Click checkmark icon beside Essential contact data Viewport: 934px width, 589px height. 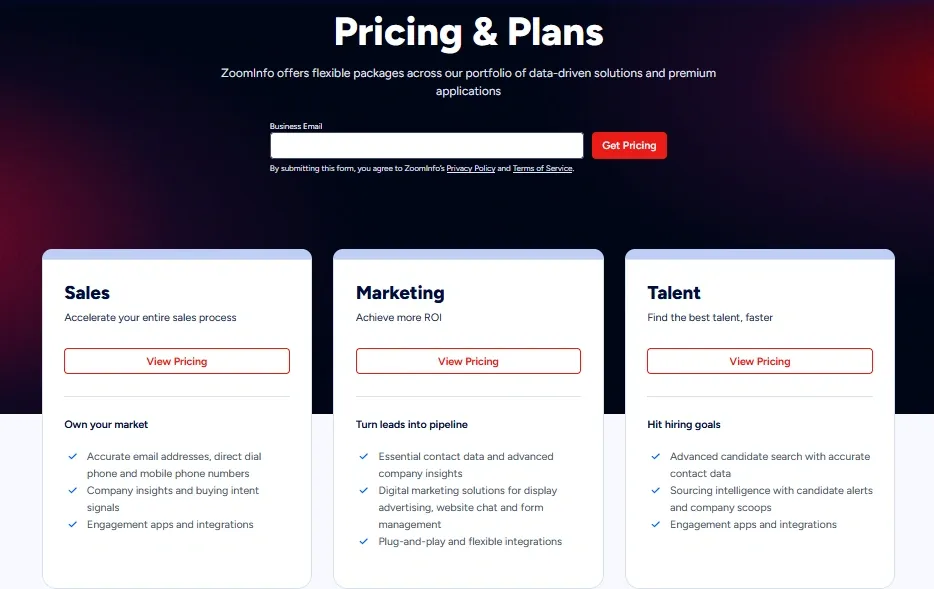[x=364, y=457]
